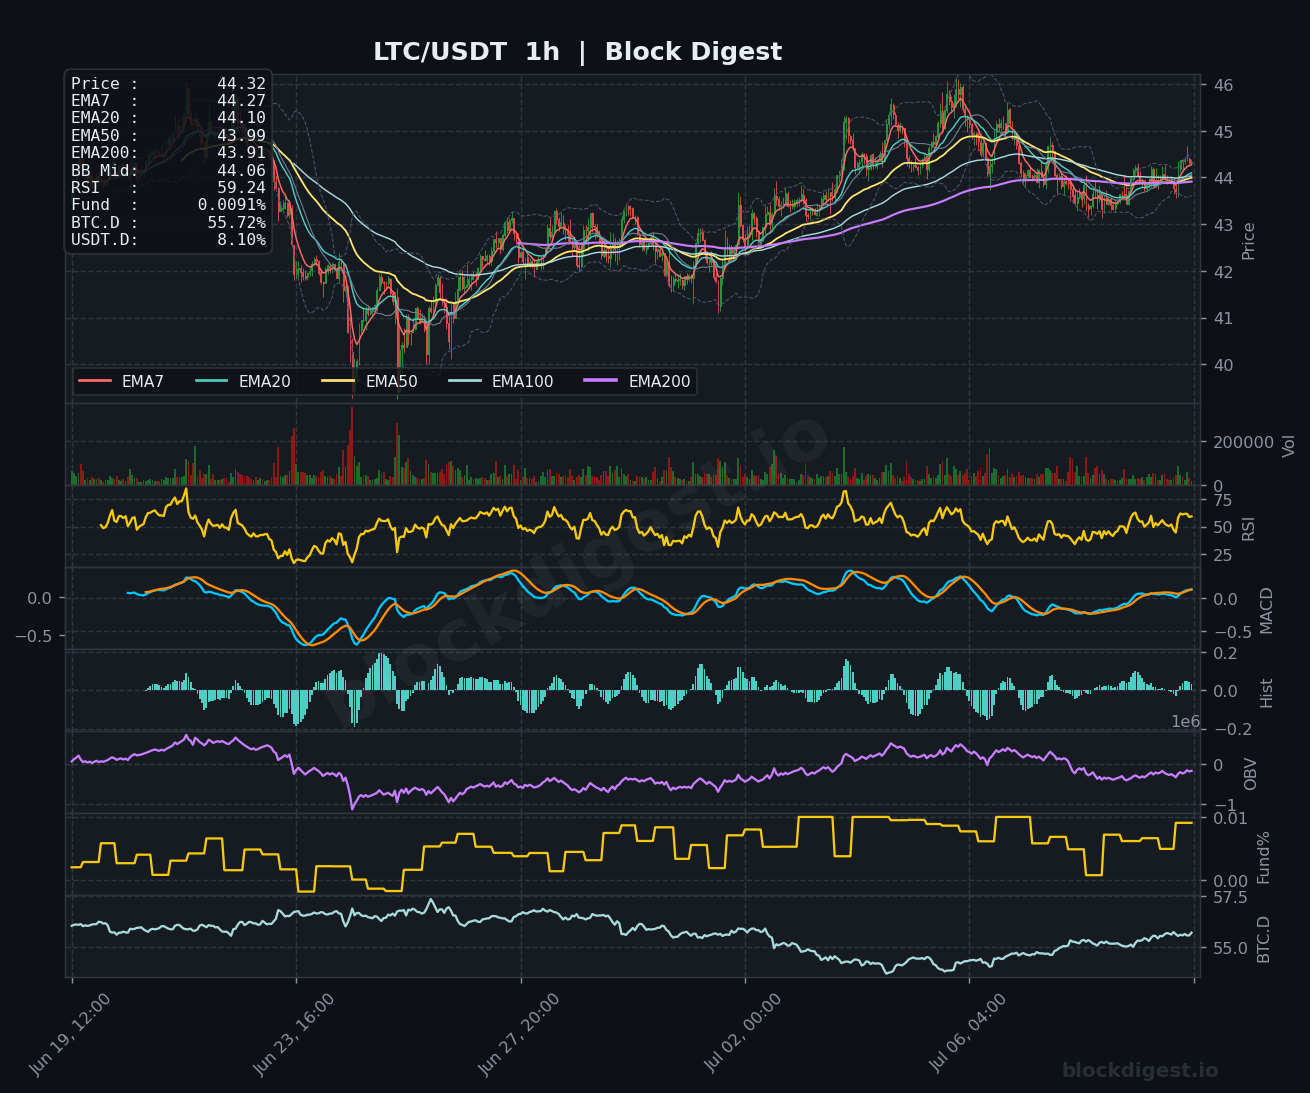Click the Vol axis label
The height and width of the screenshot is (1093, 1310).
click(x=1288, y=446)
